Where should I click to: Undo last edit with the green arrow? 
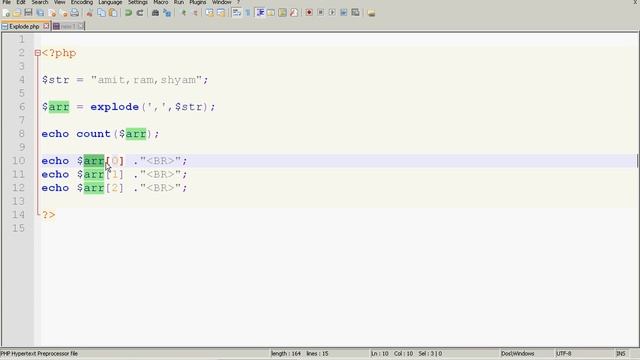pos(128,13)
